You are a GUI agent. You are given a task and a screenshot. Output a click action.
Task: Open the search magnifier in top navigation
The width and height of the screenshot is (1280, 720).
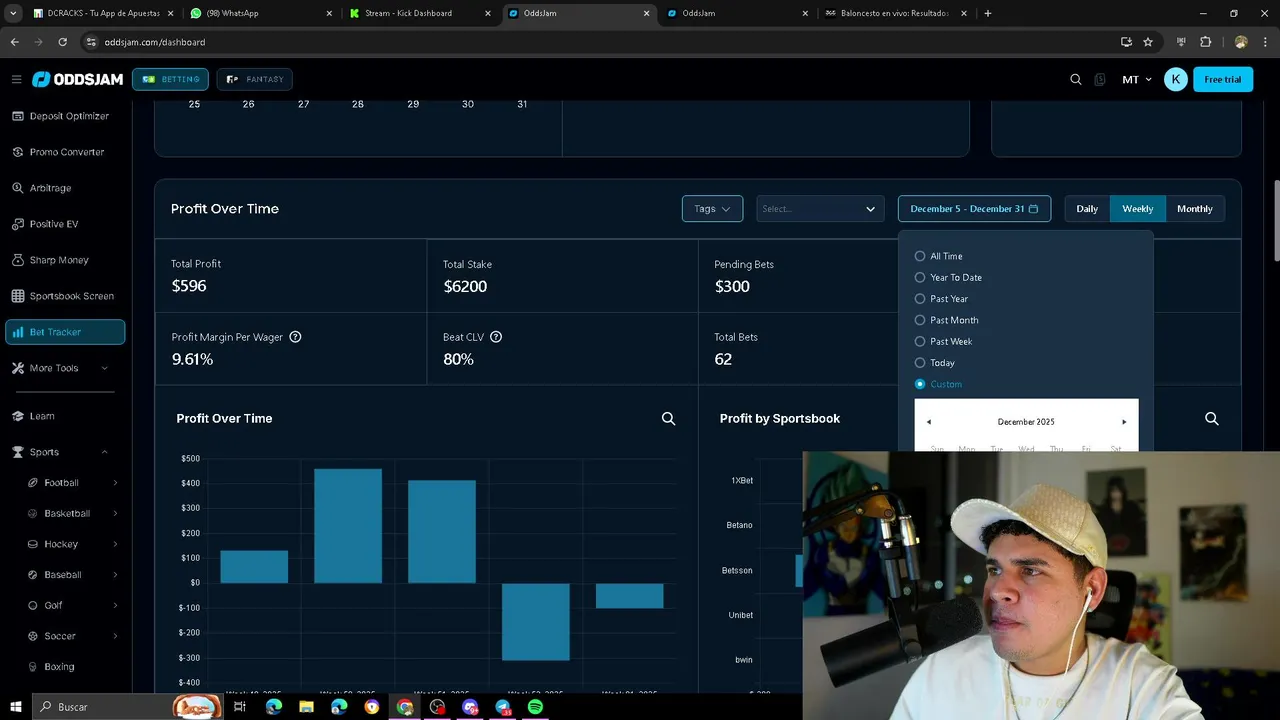coord(1076,79)
